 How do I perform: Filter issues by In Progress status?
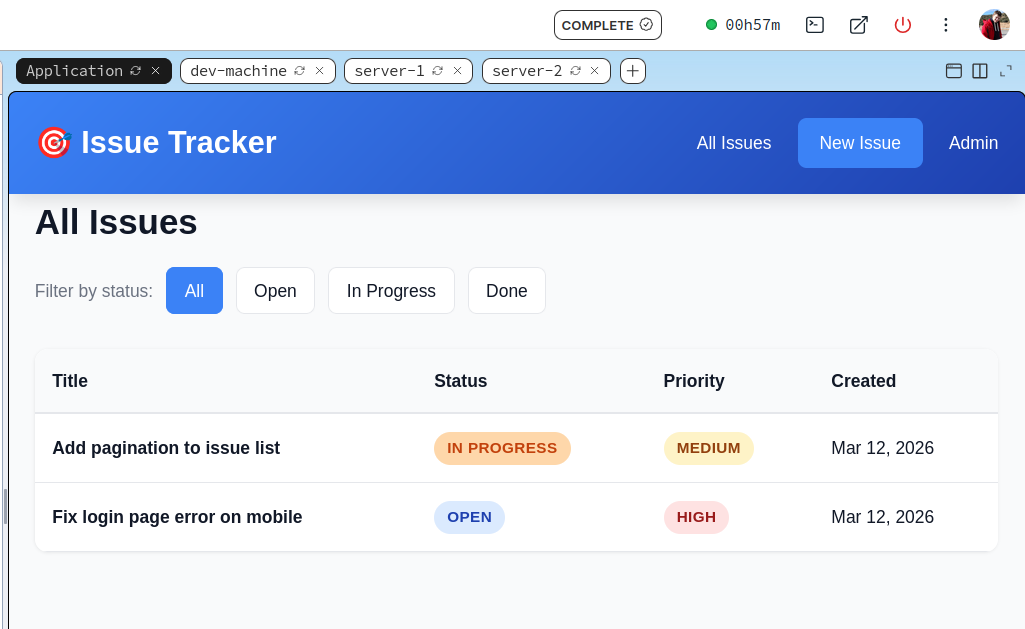pyautogui.click(x=391, y=290)
